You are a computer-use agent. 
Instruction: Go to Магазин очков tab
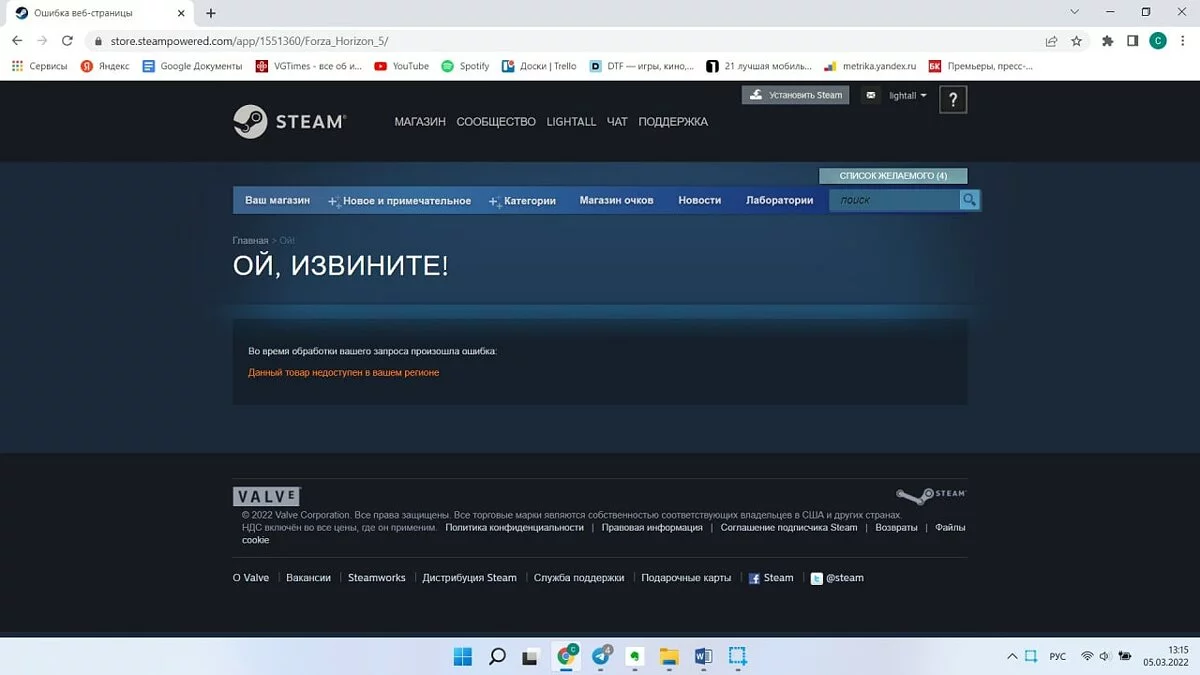point(616,200)
